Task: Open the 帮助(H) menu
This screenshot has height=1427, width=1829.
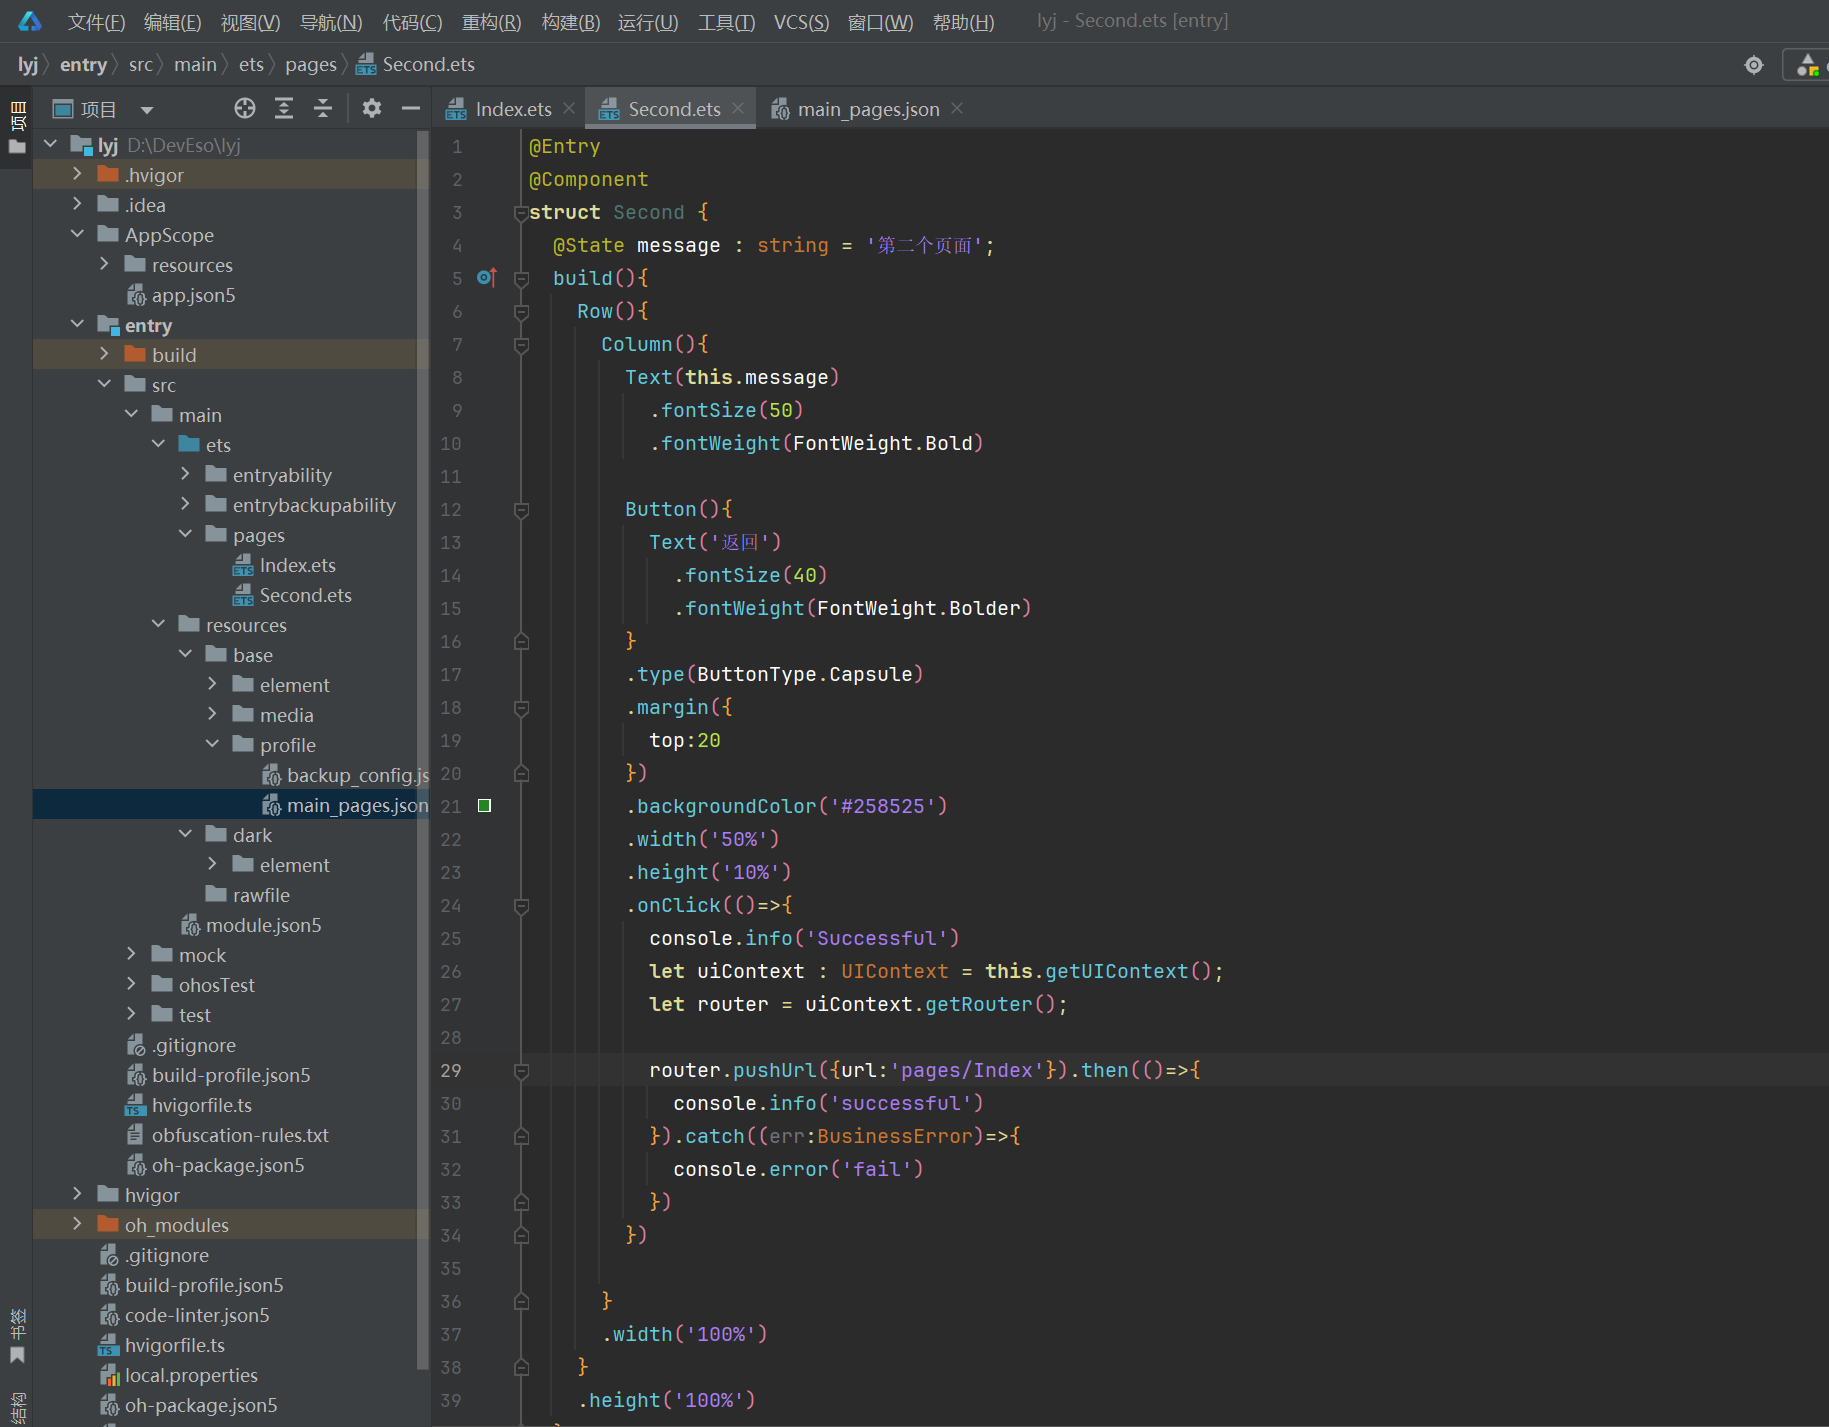Action: (963, 22)
